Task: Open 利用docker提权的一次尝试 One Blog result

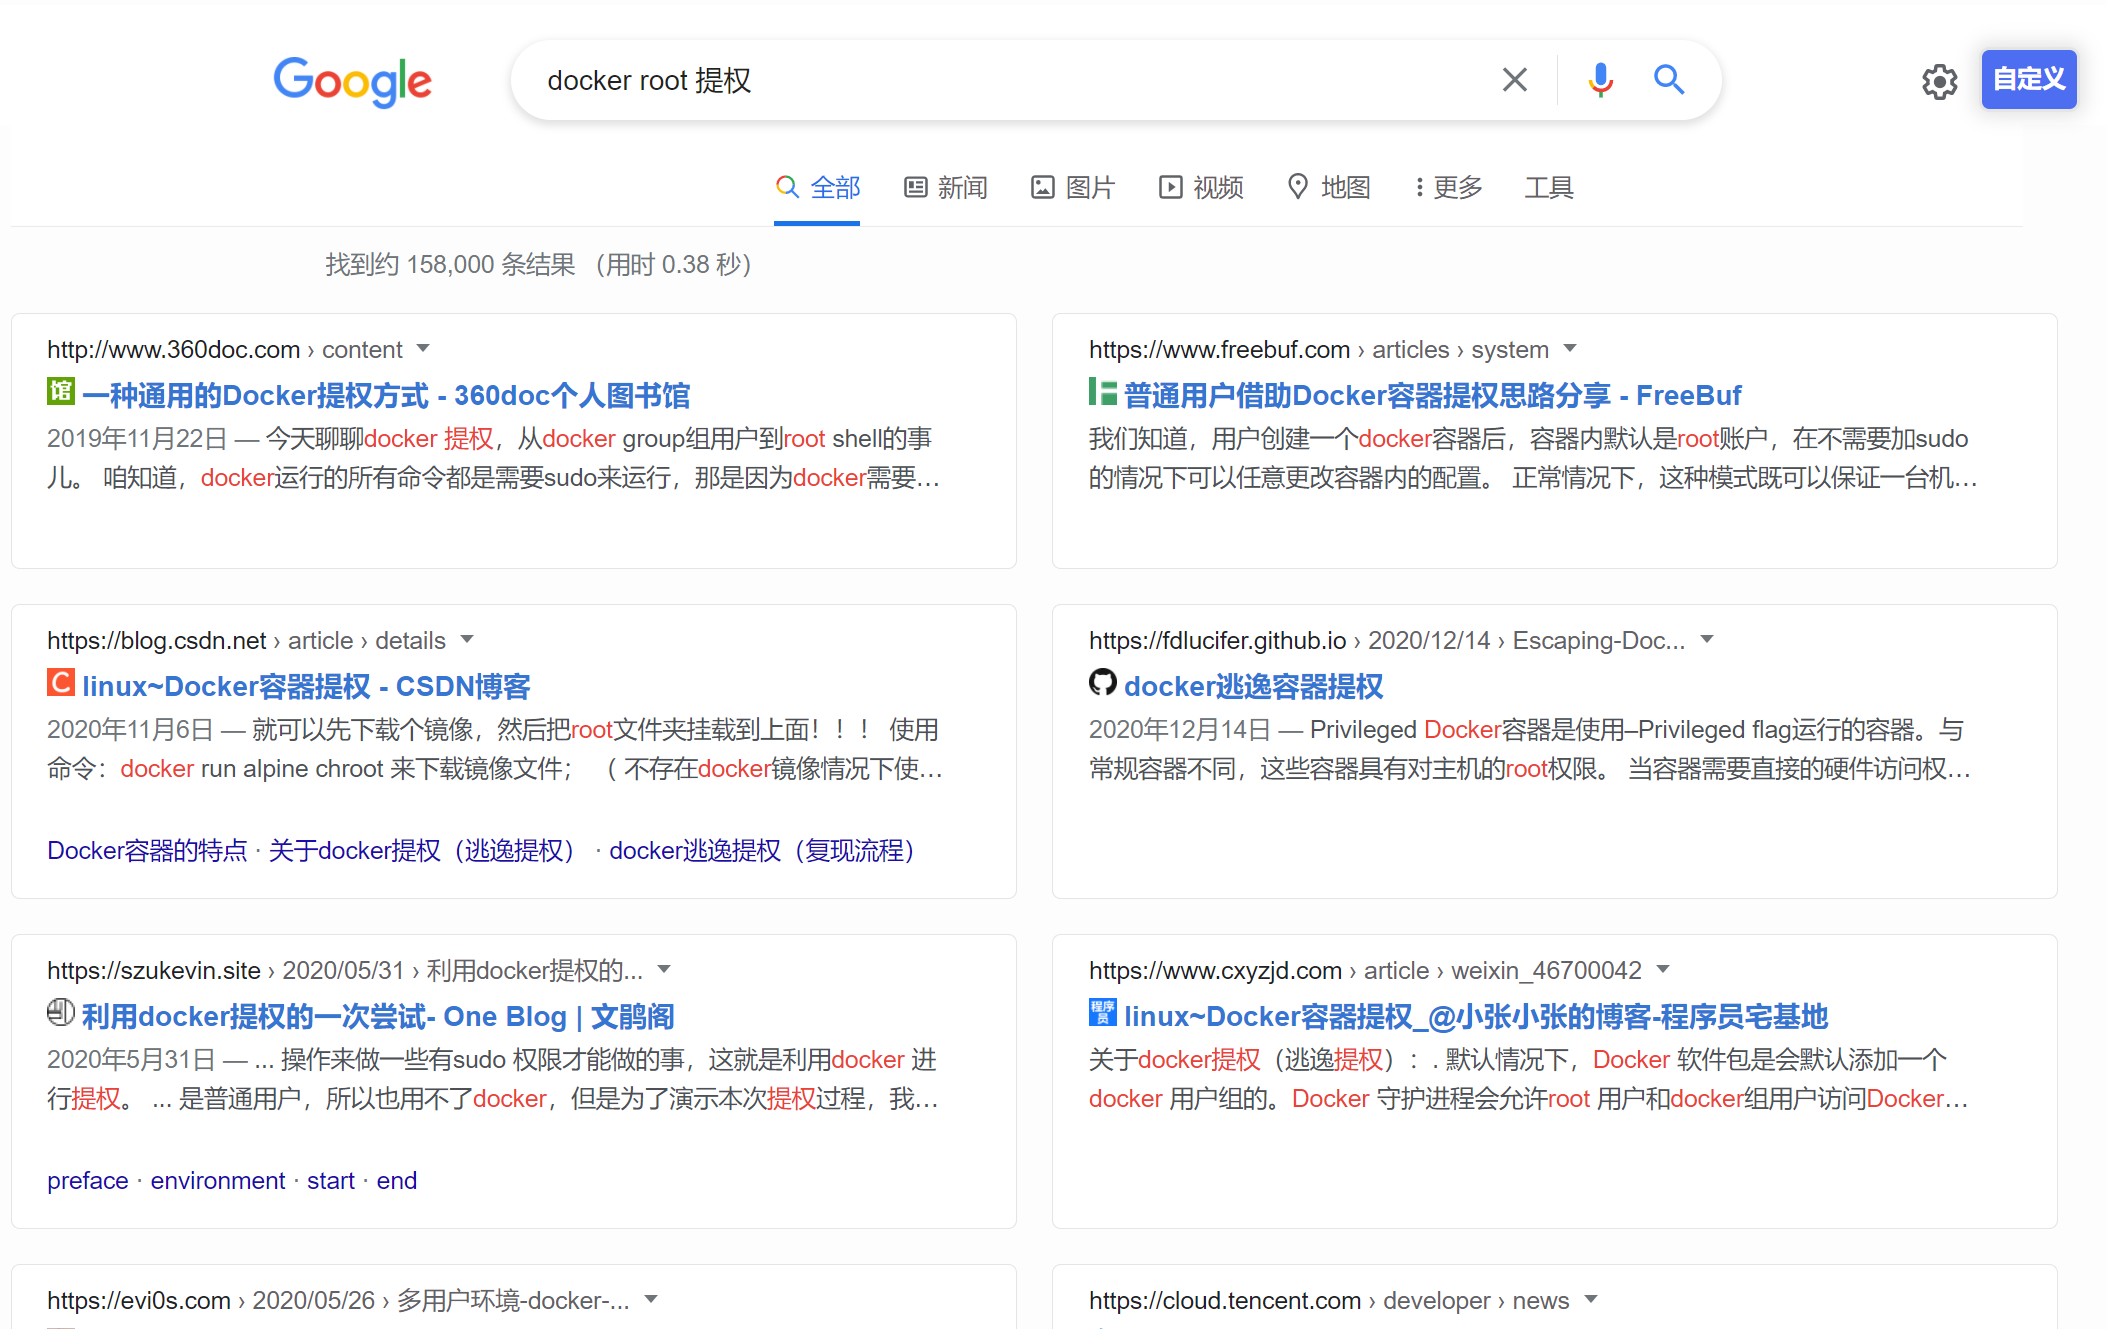Action: (378, 1017)
